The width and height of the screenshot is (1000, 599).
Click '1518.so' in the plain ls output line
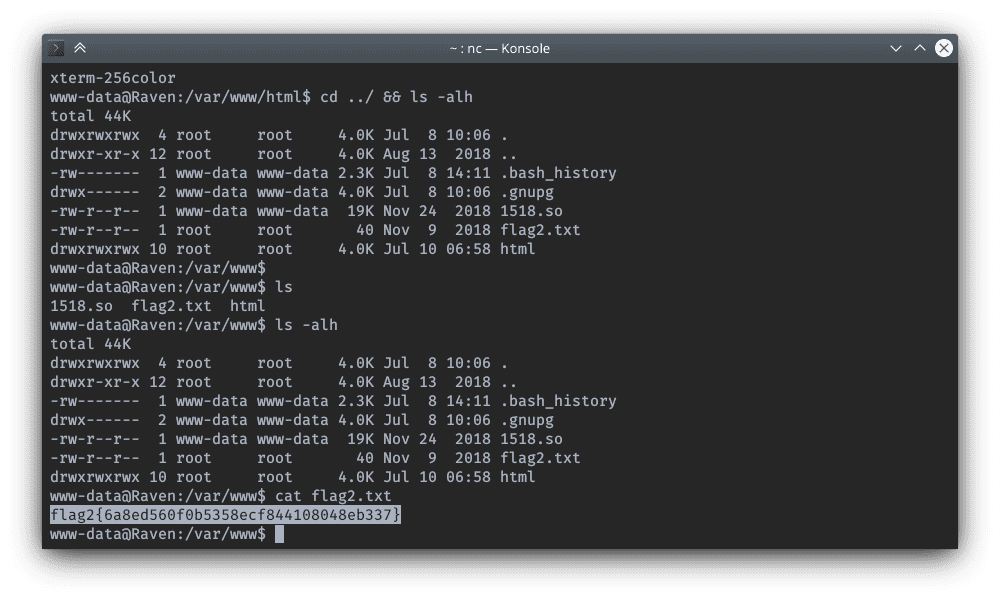click(79, 306)
